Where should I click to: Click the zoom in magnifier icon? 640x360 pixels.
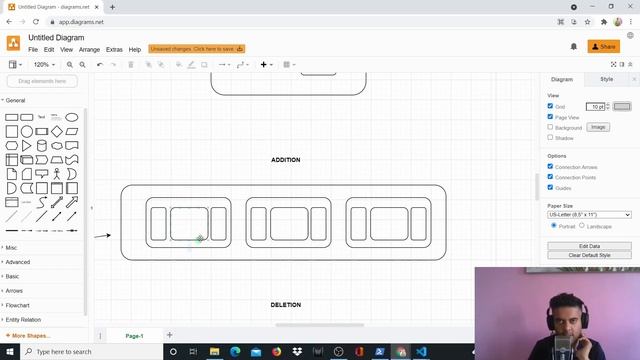coord(70,64)
